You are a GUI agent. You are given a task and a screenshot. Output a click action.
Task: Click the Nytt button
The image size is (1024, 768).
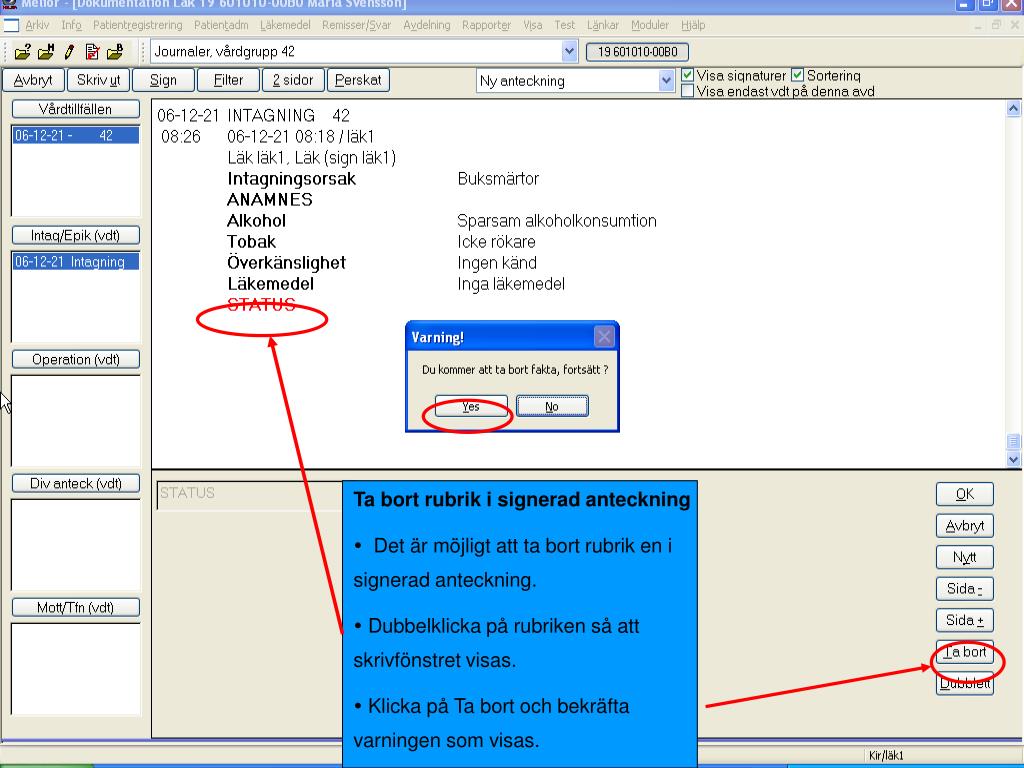[x=965, y=557]
